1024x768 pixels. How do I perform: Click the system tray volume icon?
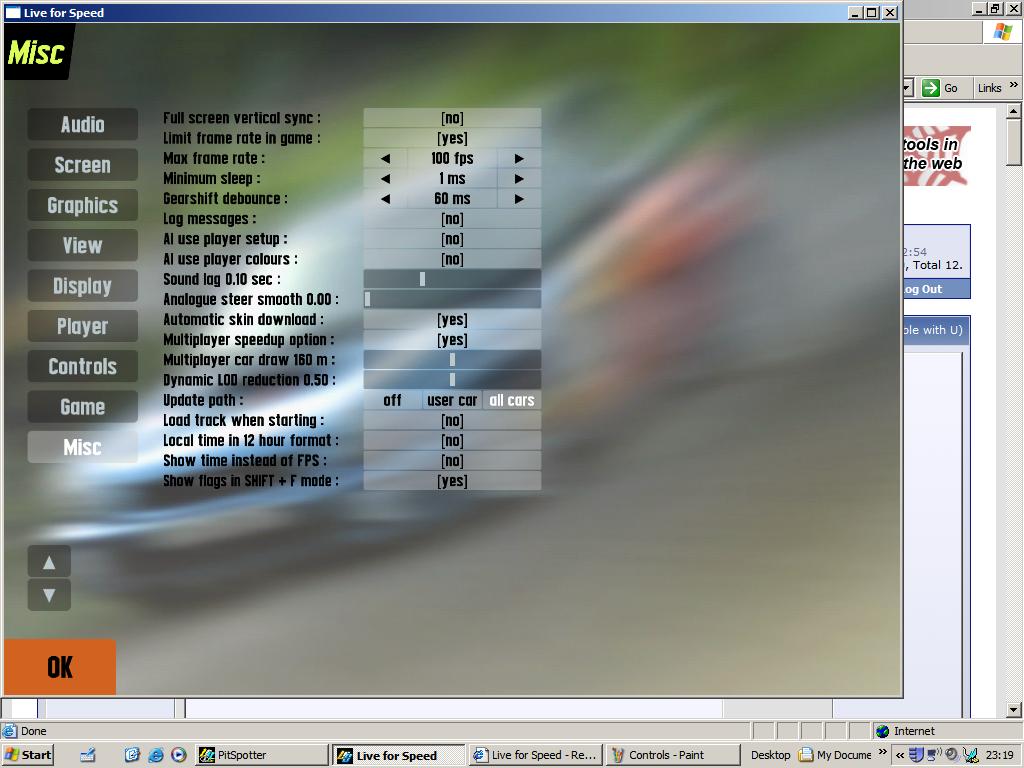[x=951, y=755]
